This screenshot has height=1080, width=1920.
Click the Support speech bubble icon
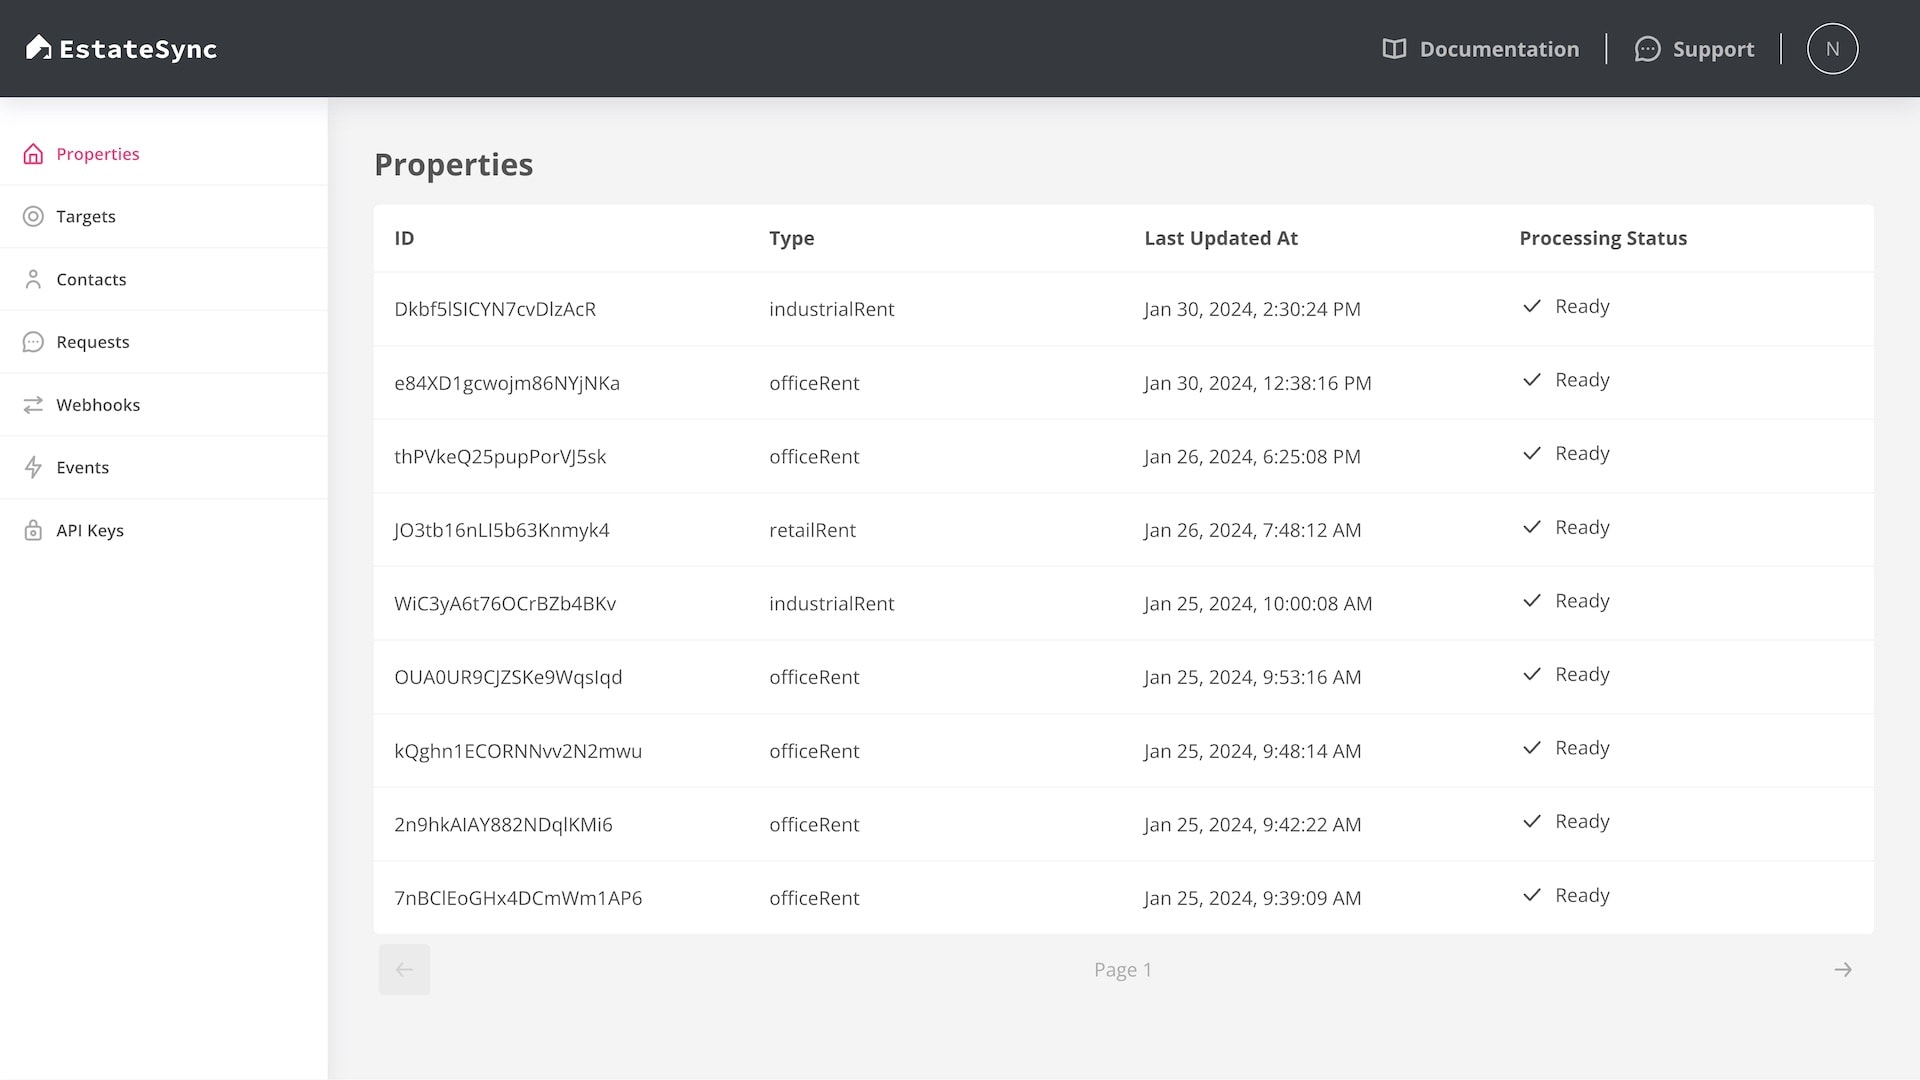click(1647, 49)
